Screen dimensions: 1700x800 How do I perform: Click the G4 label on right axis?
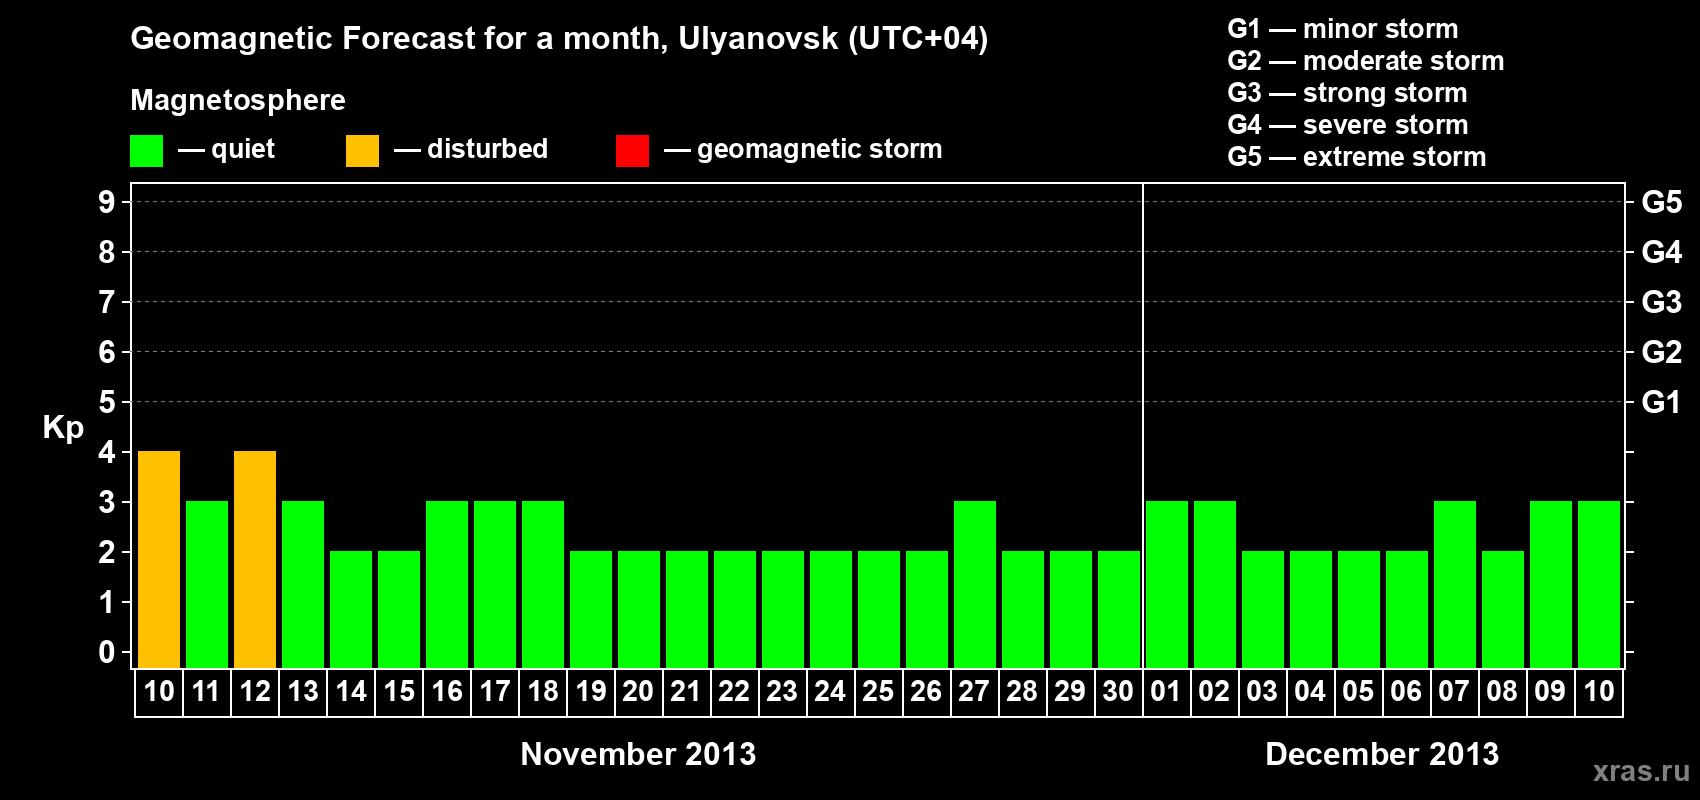coord(1662,252)
